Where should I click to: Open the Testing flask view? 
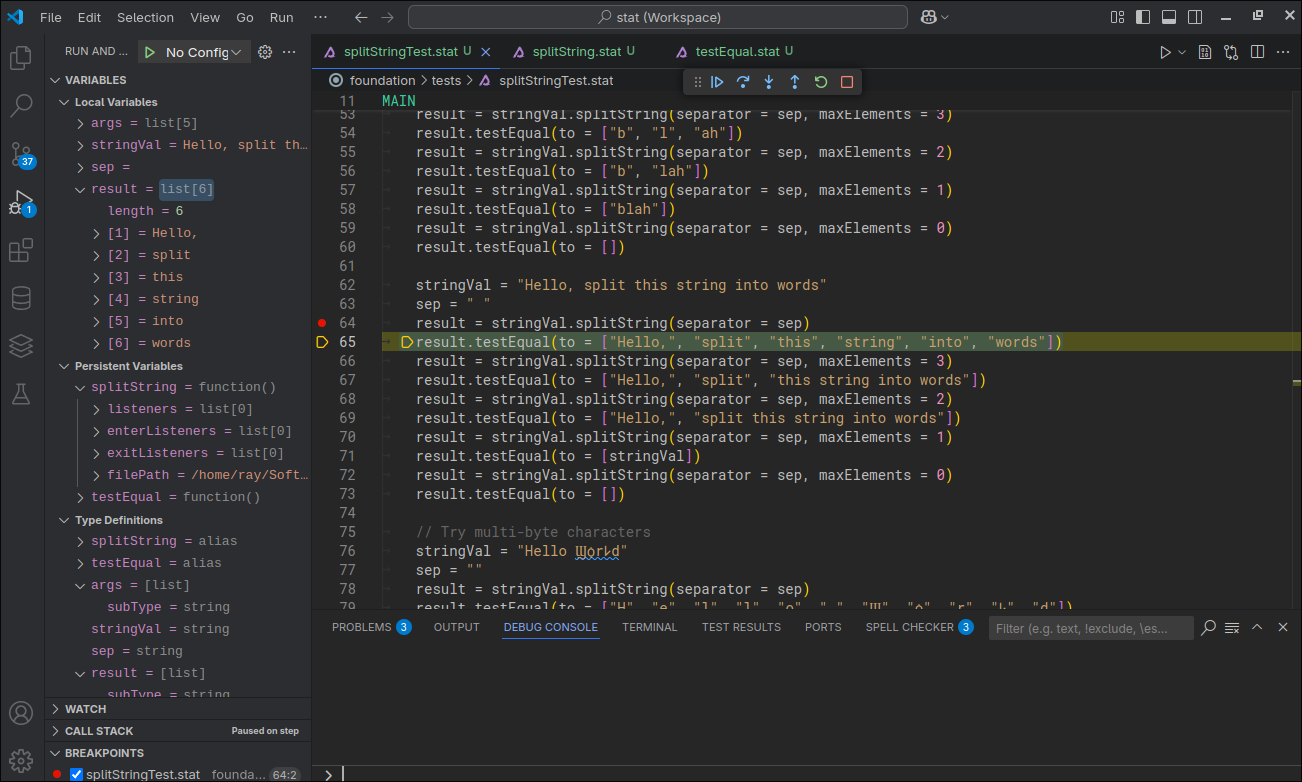(x=21, y=394)
